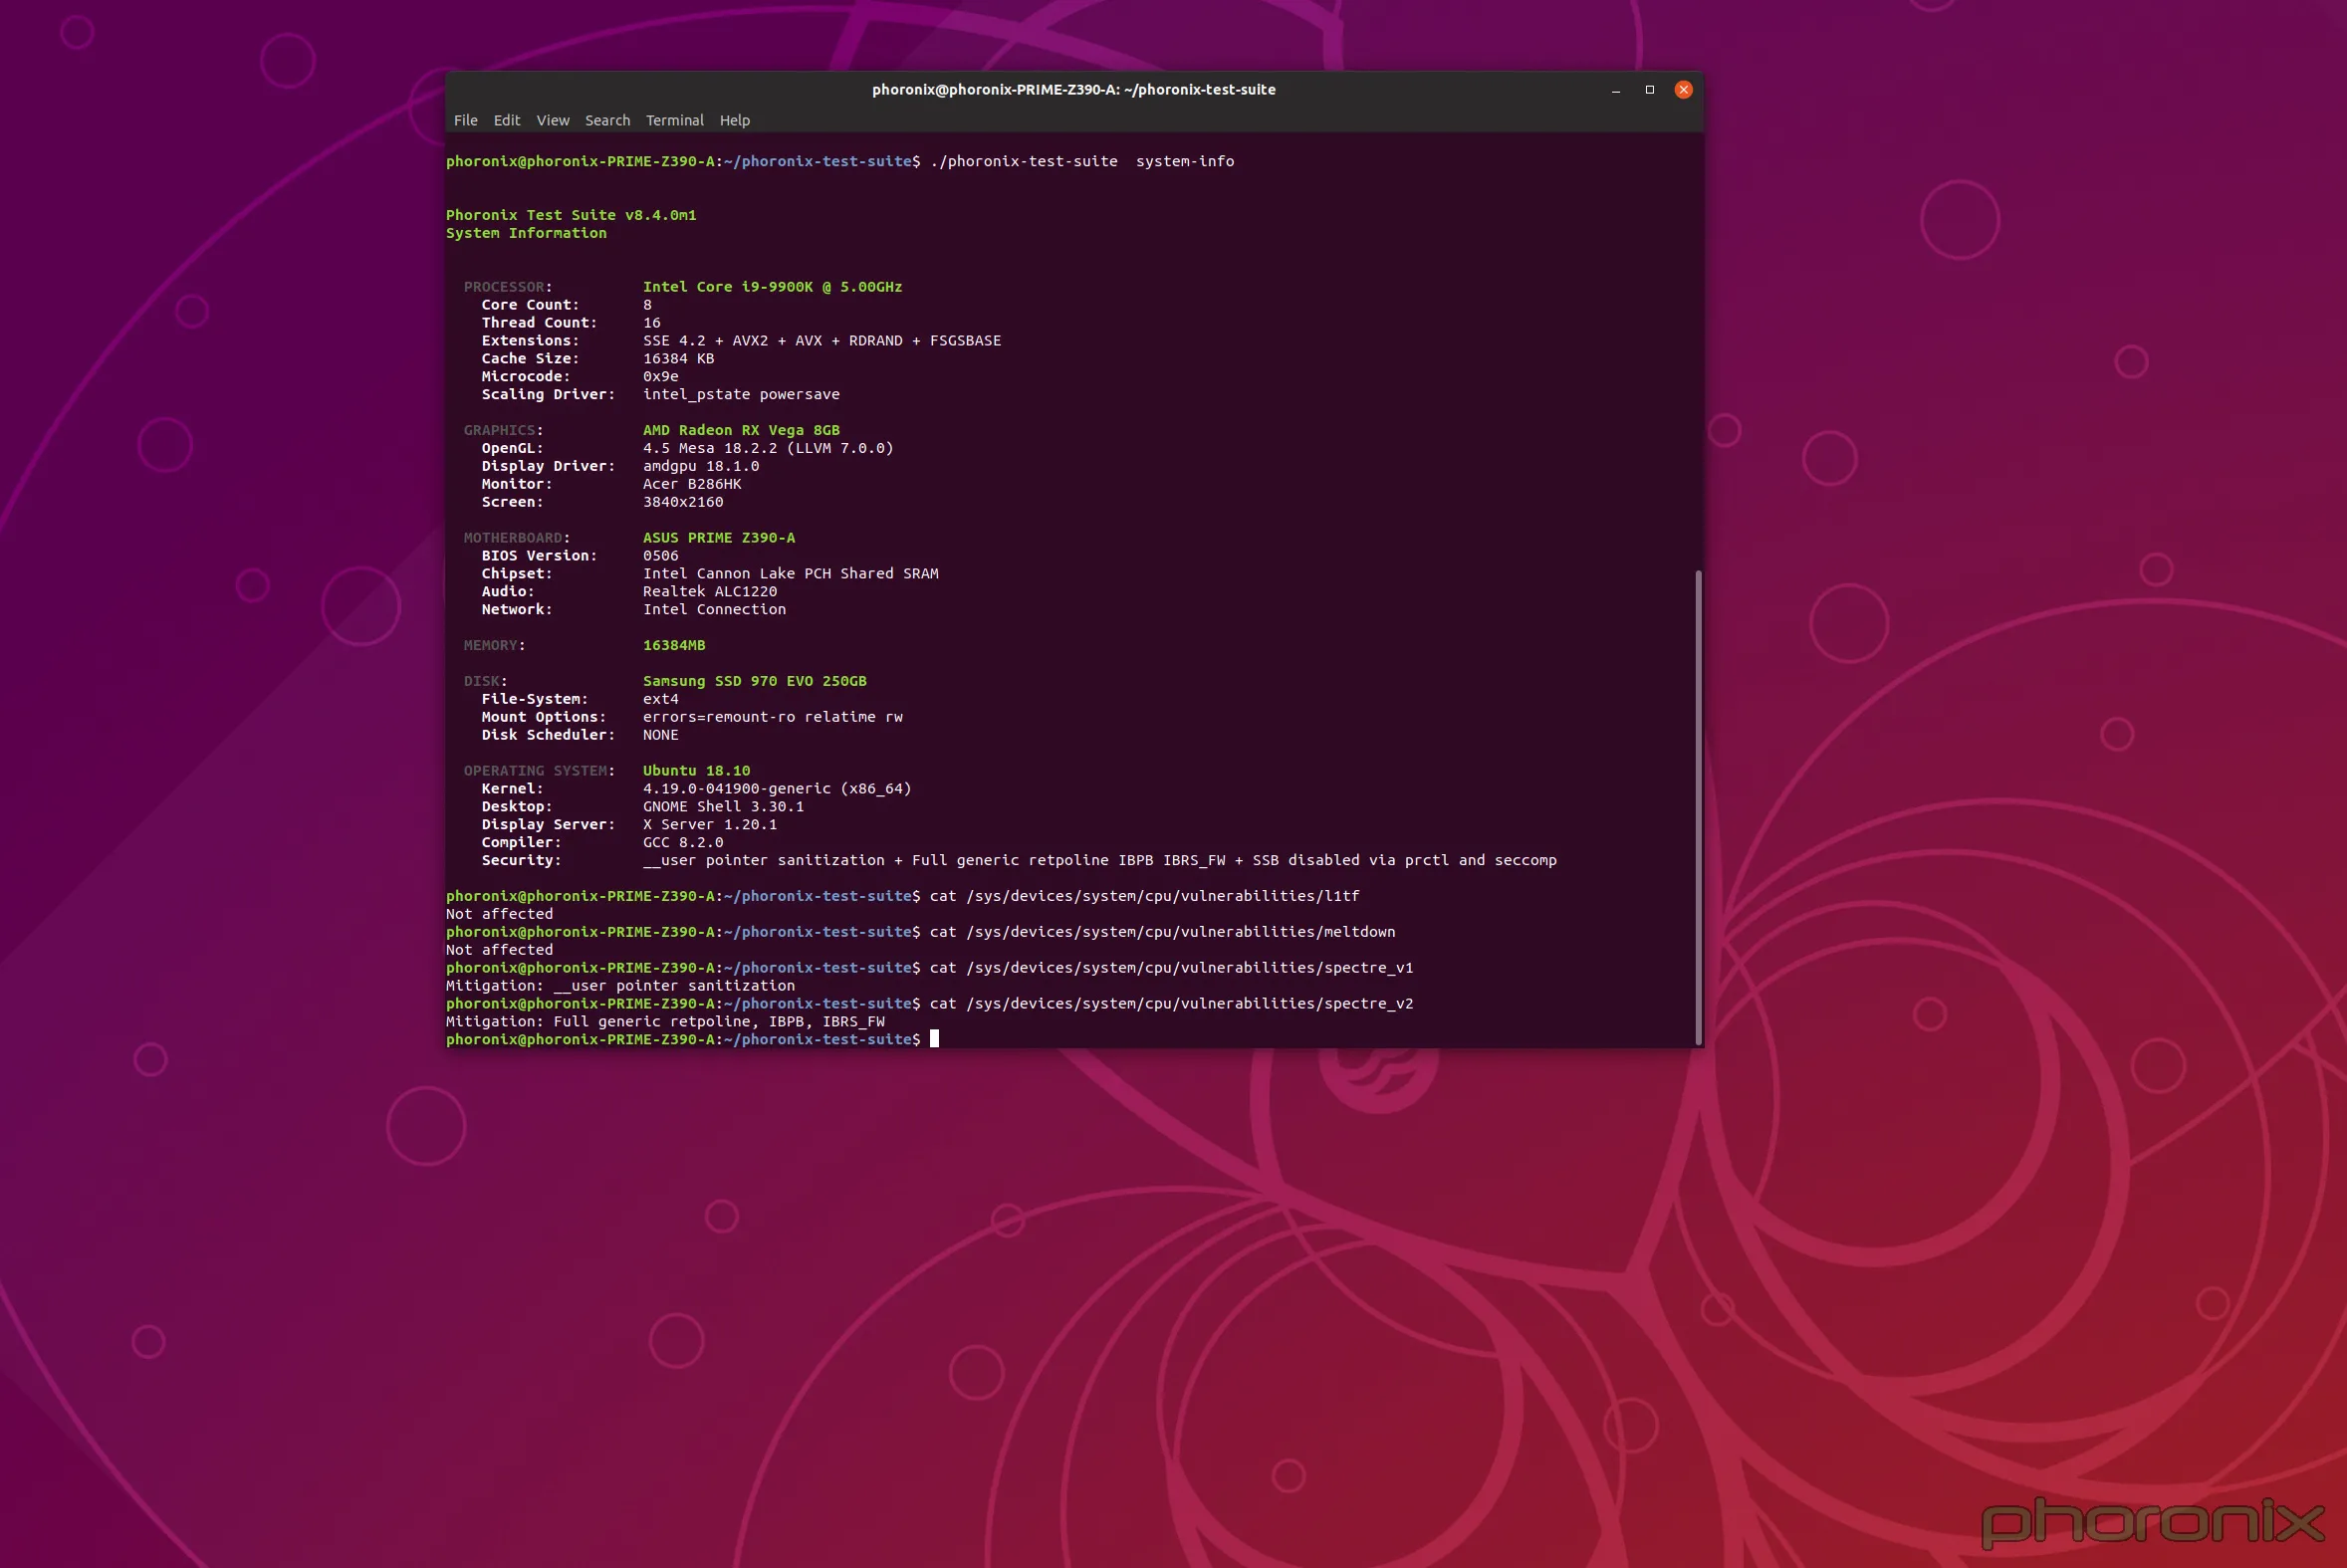Click the 'PROCESSOR:' section label

(508, 287)
